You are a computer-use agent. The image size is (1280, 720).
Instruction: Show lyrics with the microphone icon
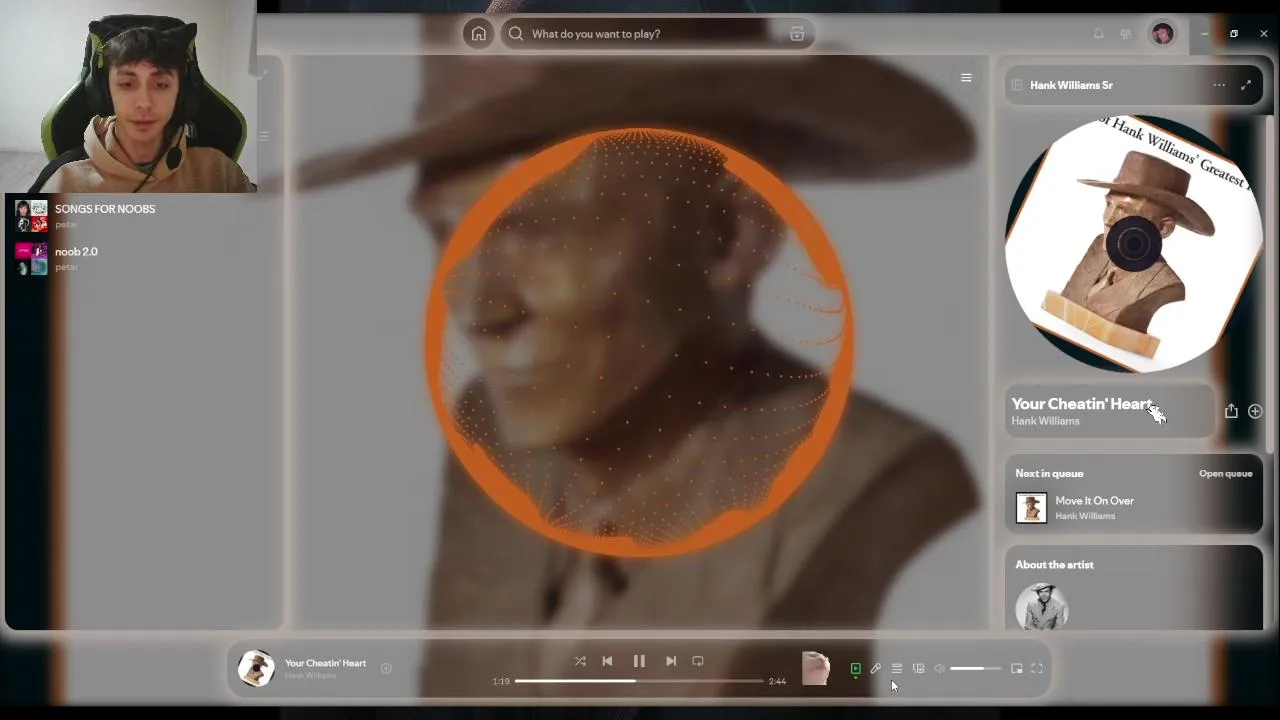pyautogui.click(x=876, y=669)
